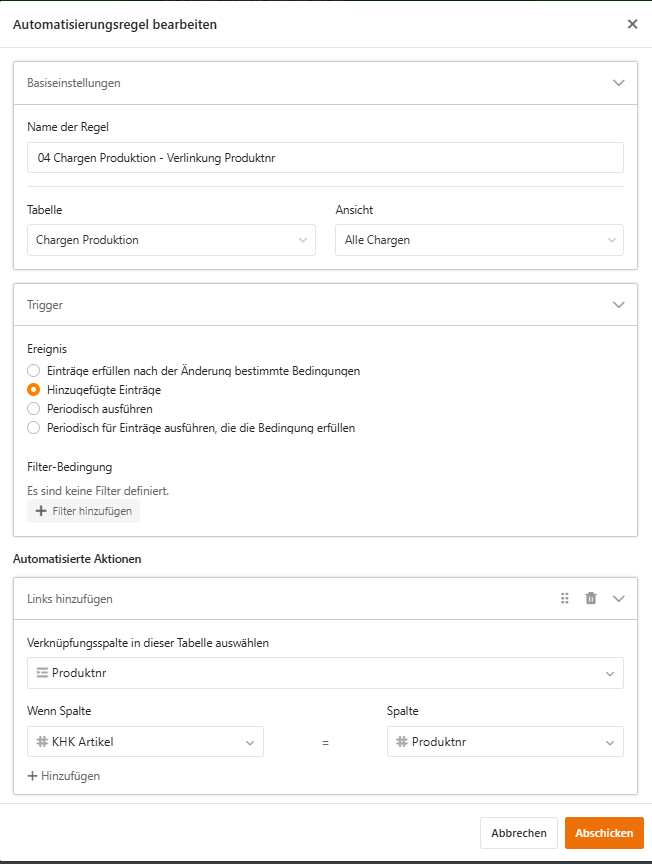Open the Verknüpfungsspalte dropdown
The height and width of the screenshot is (864, 652).
point(325,673)
